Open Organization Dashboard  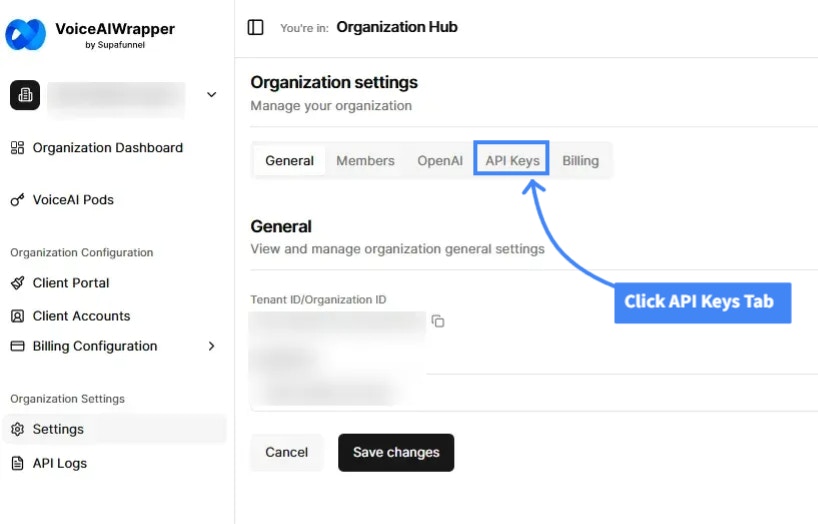[x=107, y=148]
